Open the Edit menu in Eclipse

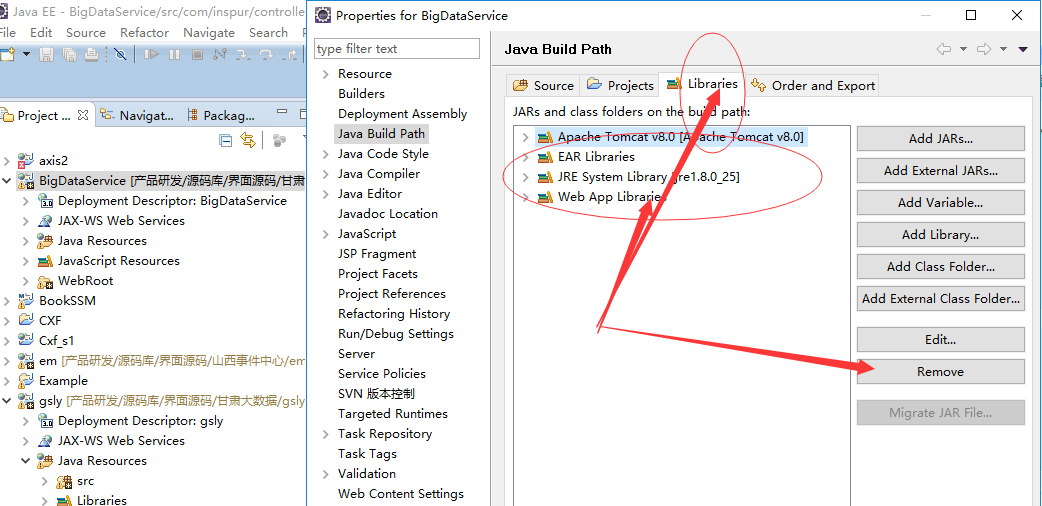coord(41,33)
